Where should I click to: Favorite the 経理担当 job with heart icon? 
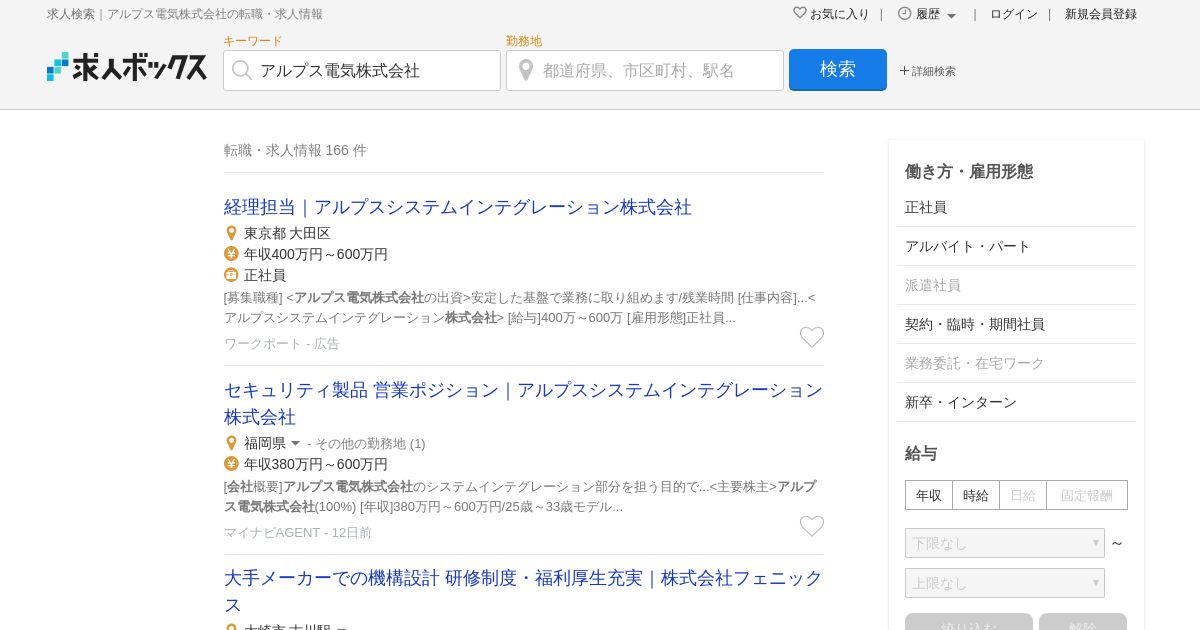[x=812, y=337]
